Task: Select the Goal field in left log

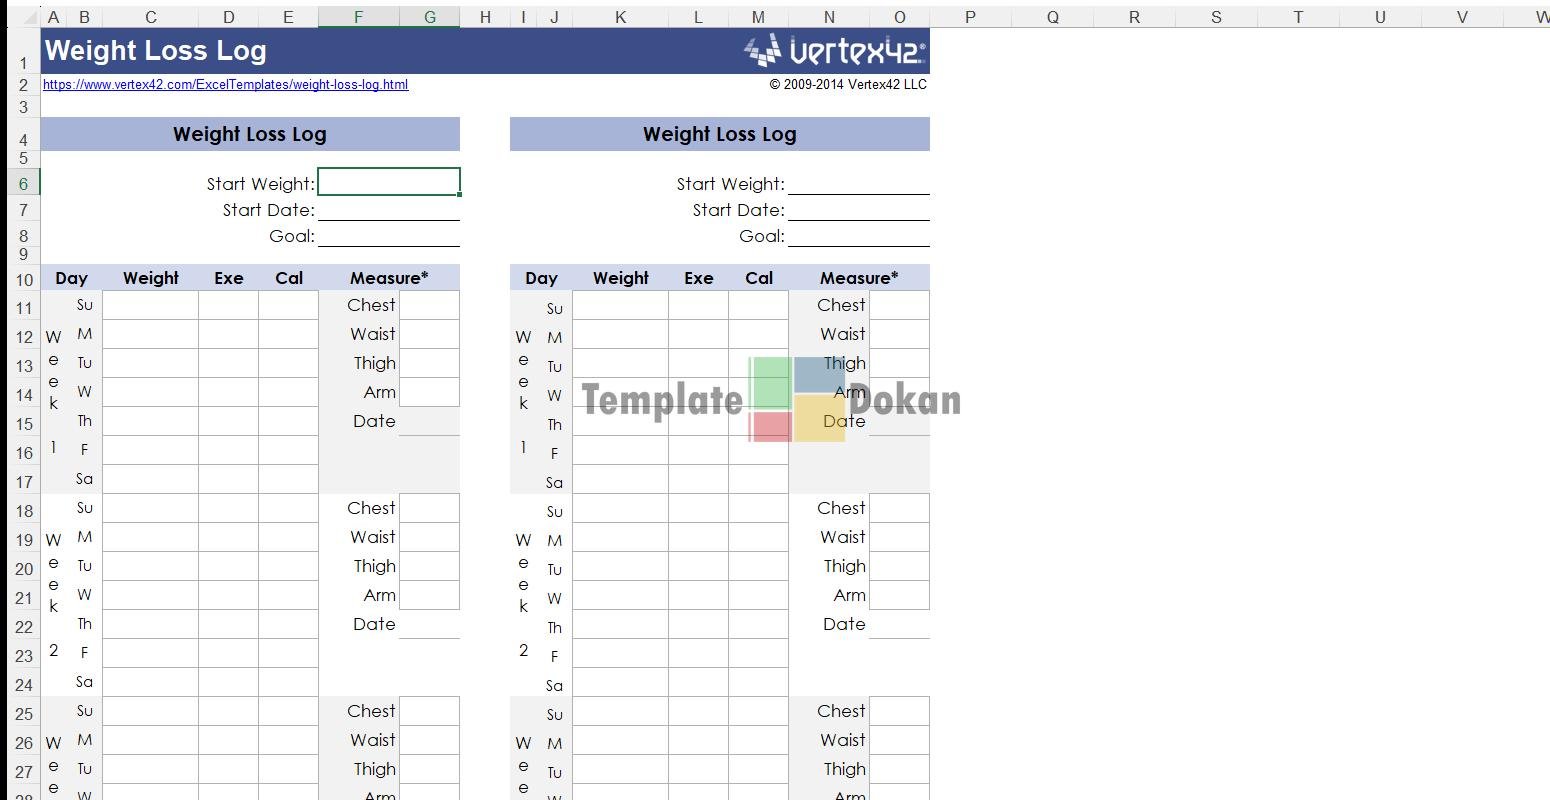Action: coord(388,236)
